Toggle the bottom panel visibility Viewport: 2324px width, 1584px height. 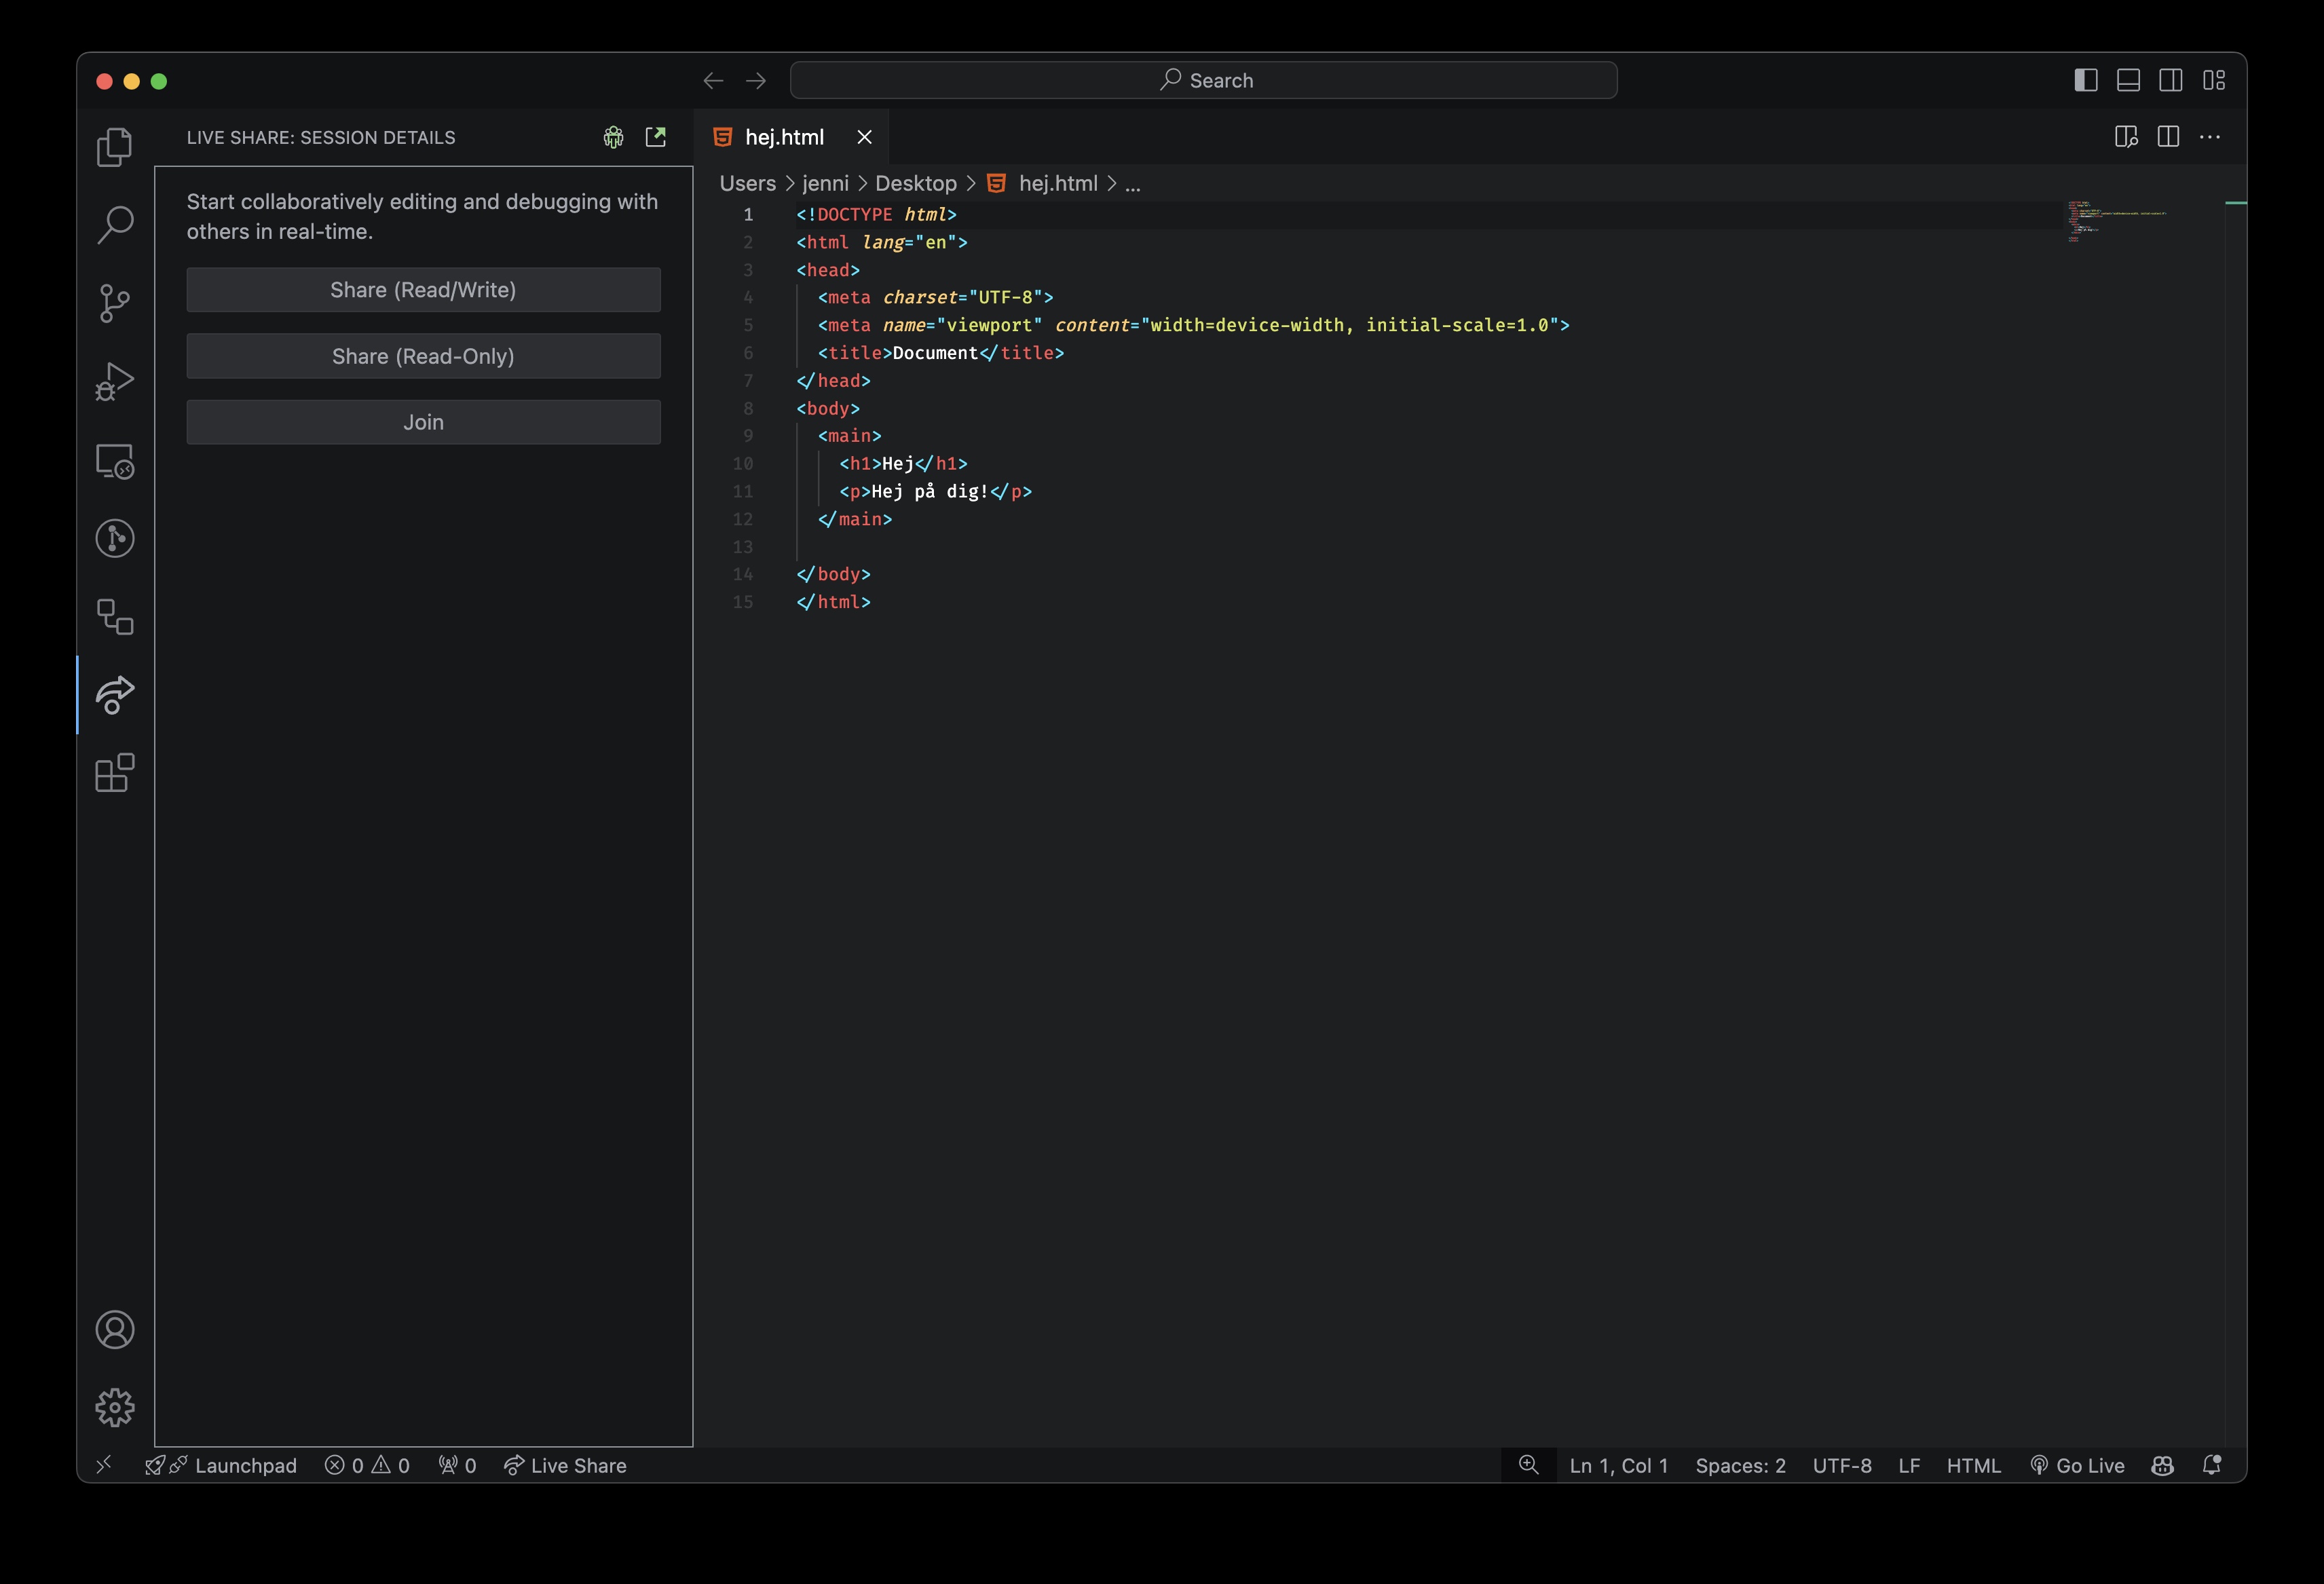[x=2128, y=80]
